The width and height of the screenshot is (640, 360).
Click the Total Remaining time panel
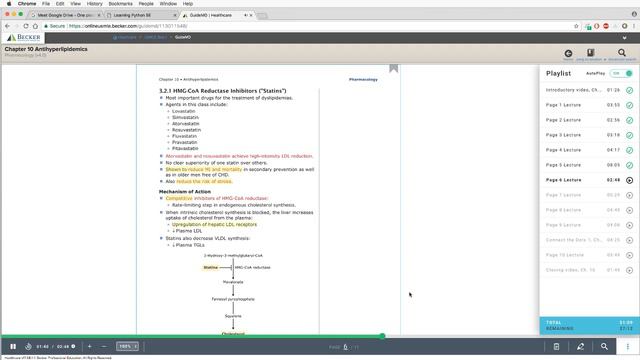(x=589, y=326)
